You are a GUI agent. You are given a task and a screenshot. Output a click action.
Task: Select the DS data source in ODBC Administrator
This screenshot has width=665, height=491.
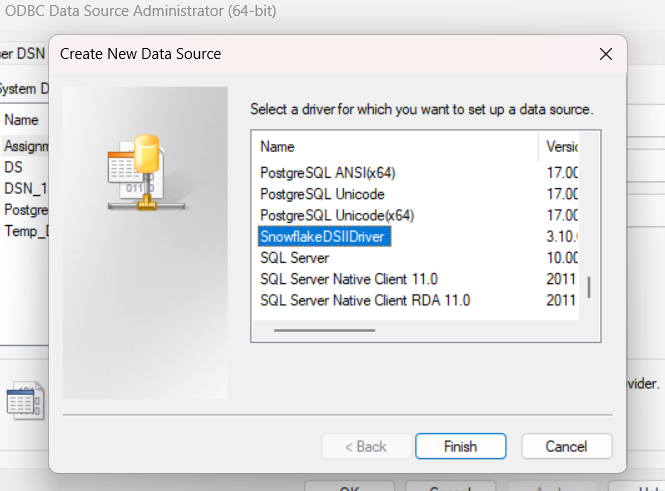[x=14, y=167]
